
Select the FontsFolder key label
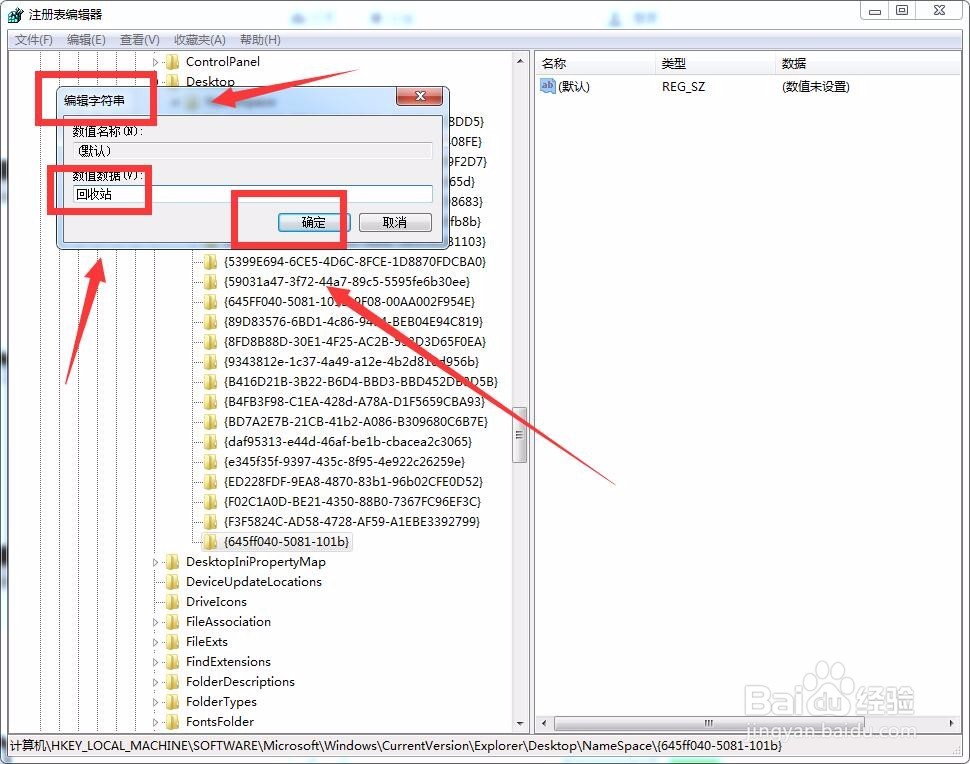coord(220,722)
